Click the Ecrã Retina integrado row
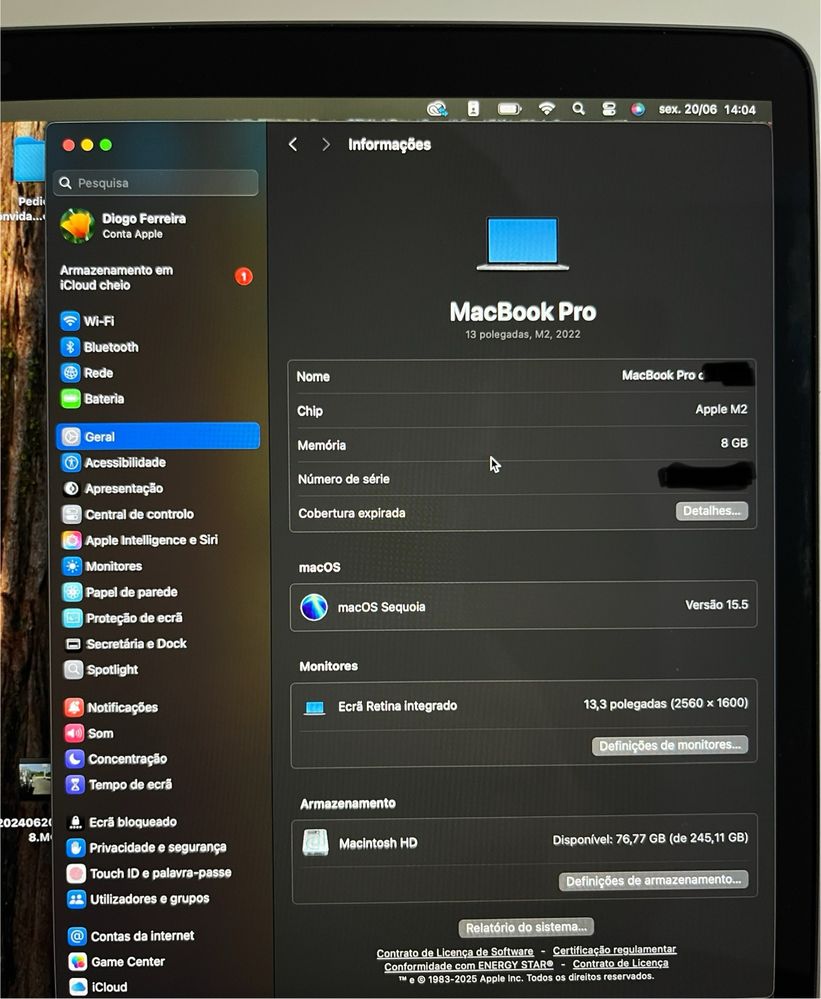 [524, 705]
